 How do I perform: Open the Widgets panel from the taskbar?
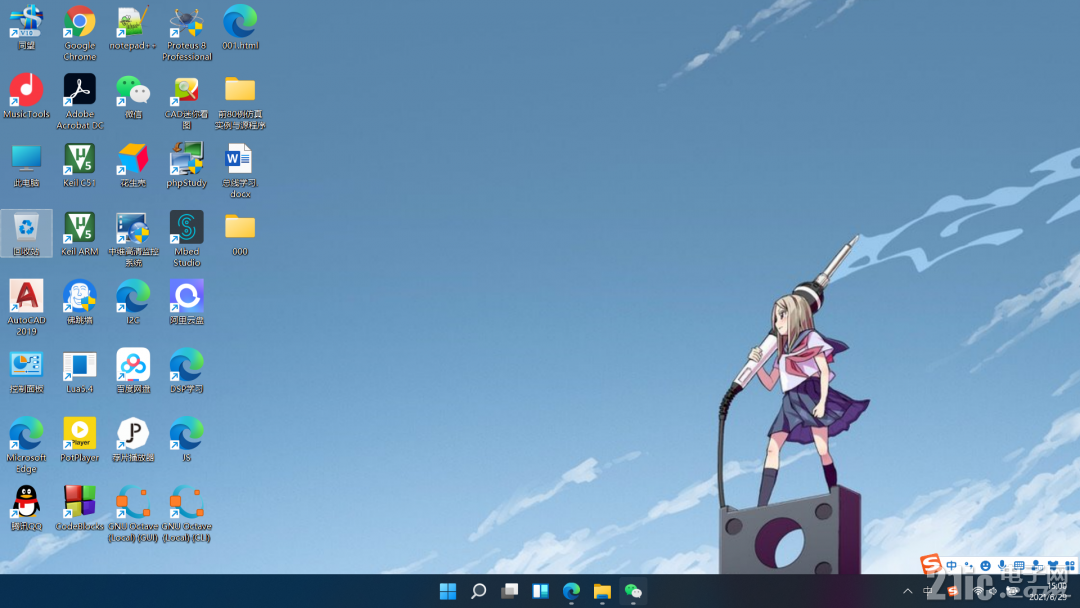tap(541, 591)
